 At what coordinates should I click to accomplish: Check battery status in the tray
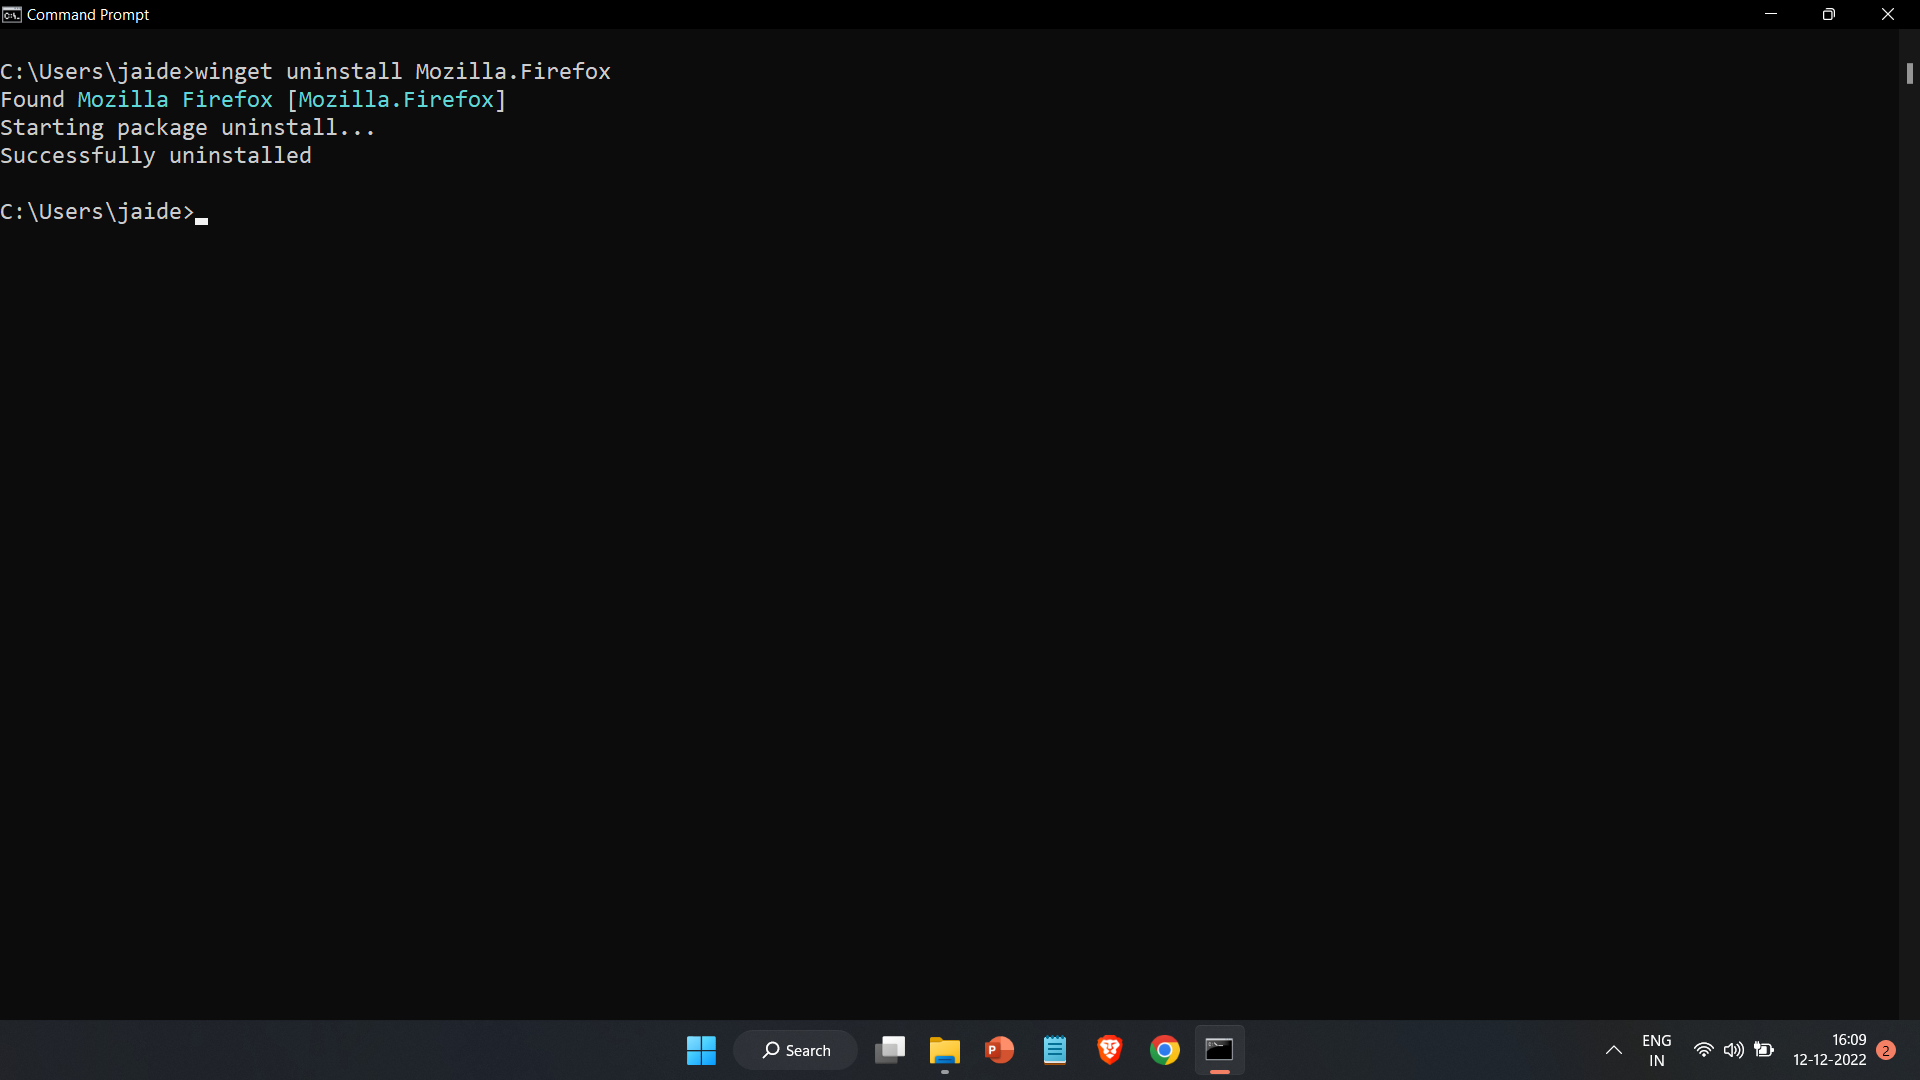coord(1764,1050)
